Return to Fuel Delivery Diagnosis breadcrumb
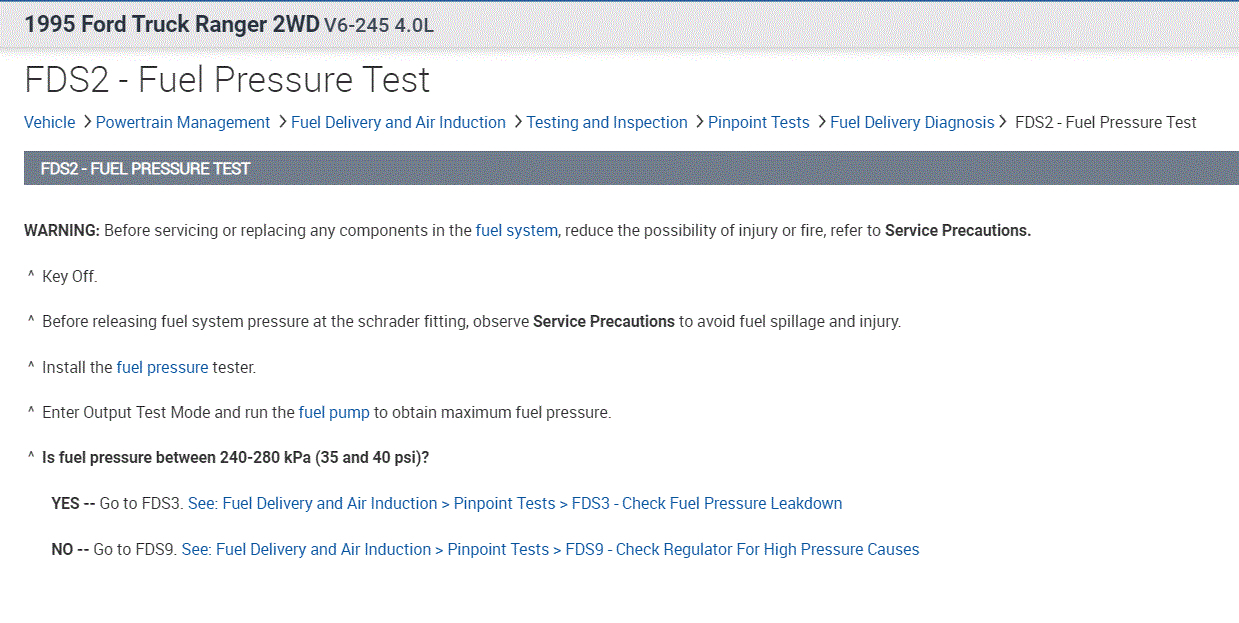 [x=912, y=122]
